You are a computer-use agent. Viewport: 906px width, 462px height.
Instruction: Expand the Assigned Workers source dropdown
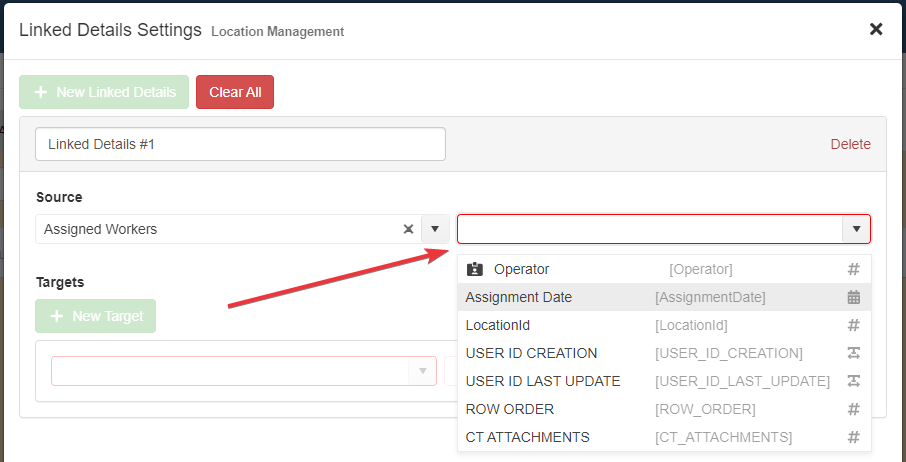435,229
